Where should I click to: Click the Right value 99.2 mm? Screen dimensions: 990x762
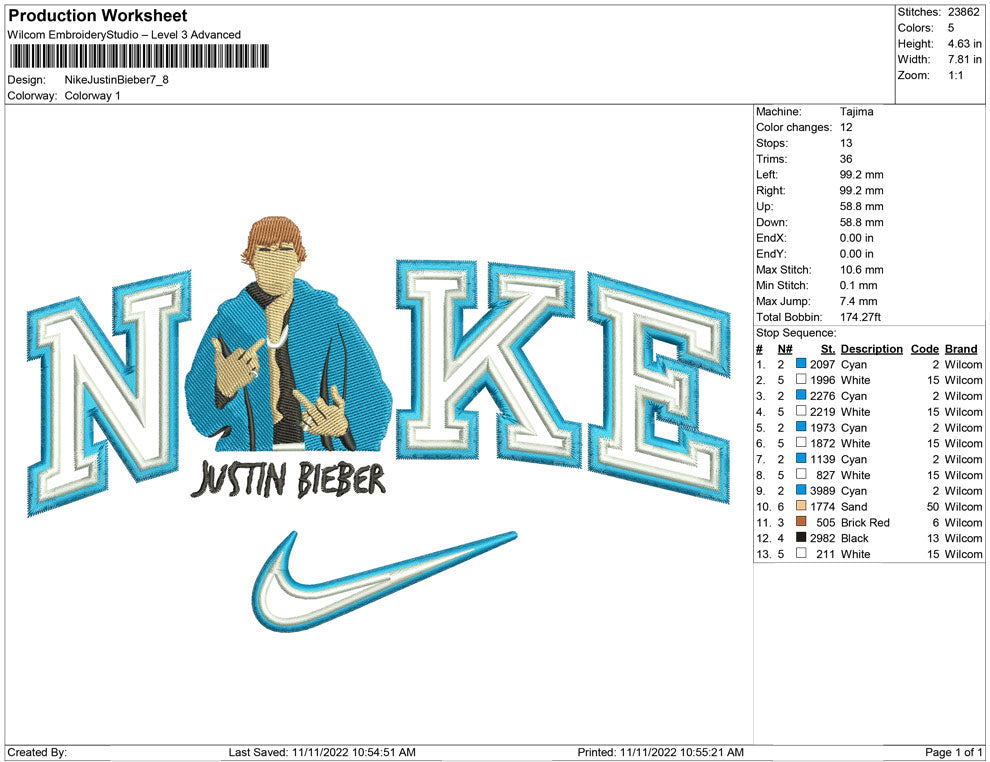862,191
